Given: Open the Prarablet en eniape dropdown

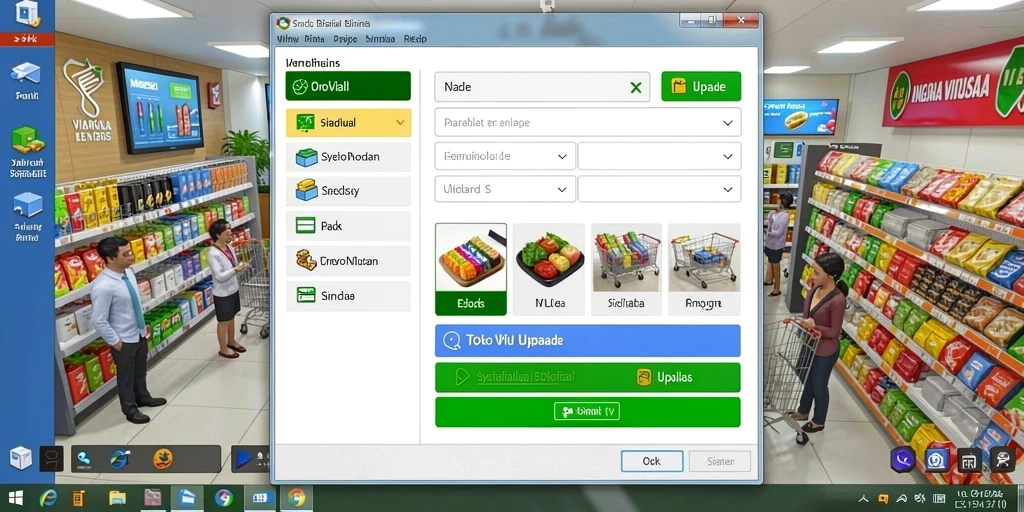Looking at the screenshot, I should click(x=588, y=122).
